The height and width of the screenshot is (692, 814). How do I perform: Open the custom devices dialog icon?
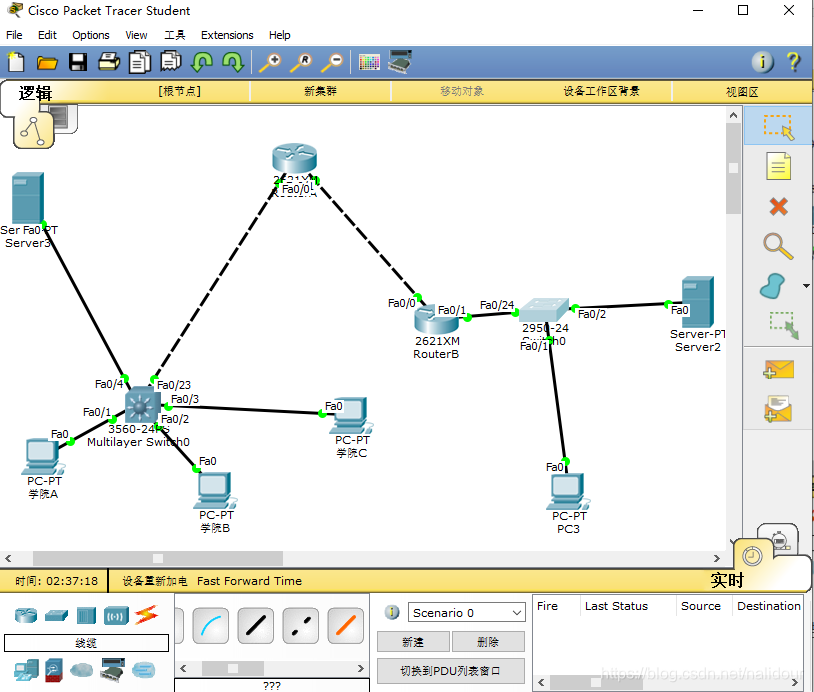[400, 61]
